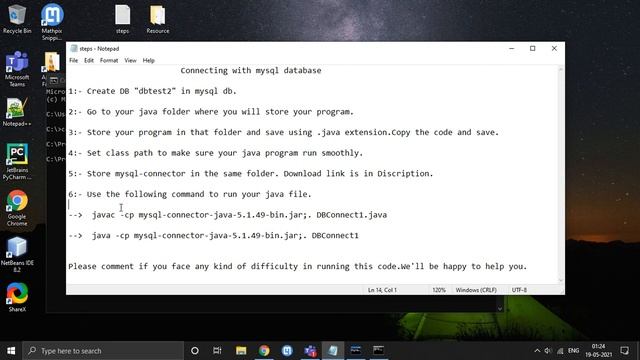Click the Windows Start button

pos(11,351)
